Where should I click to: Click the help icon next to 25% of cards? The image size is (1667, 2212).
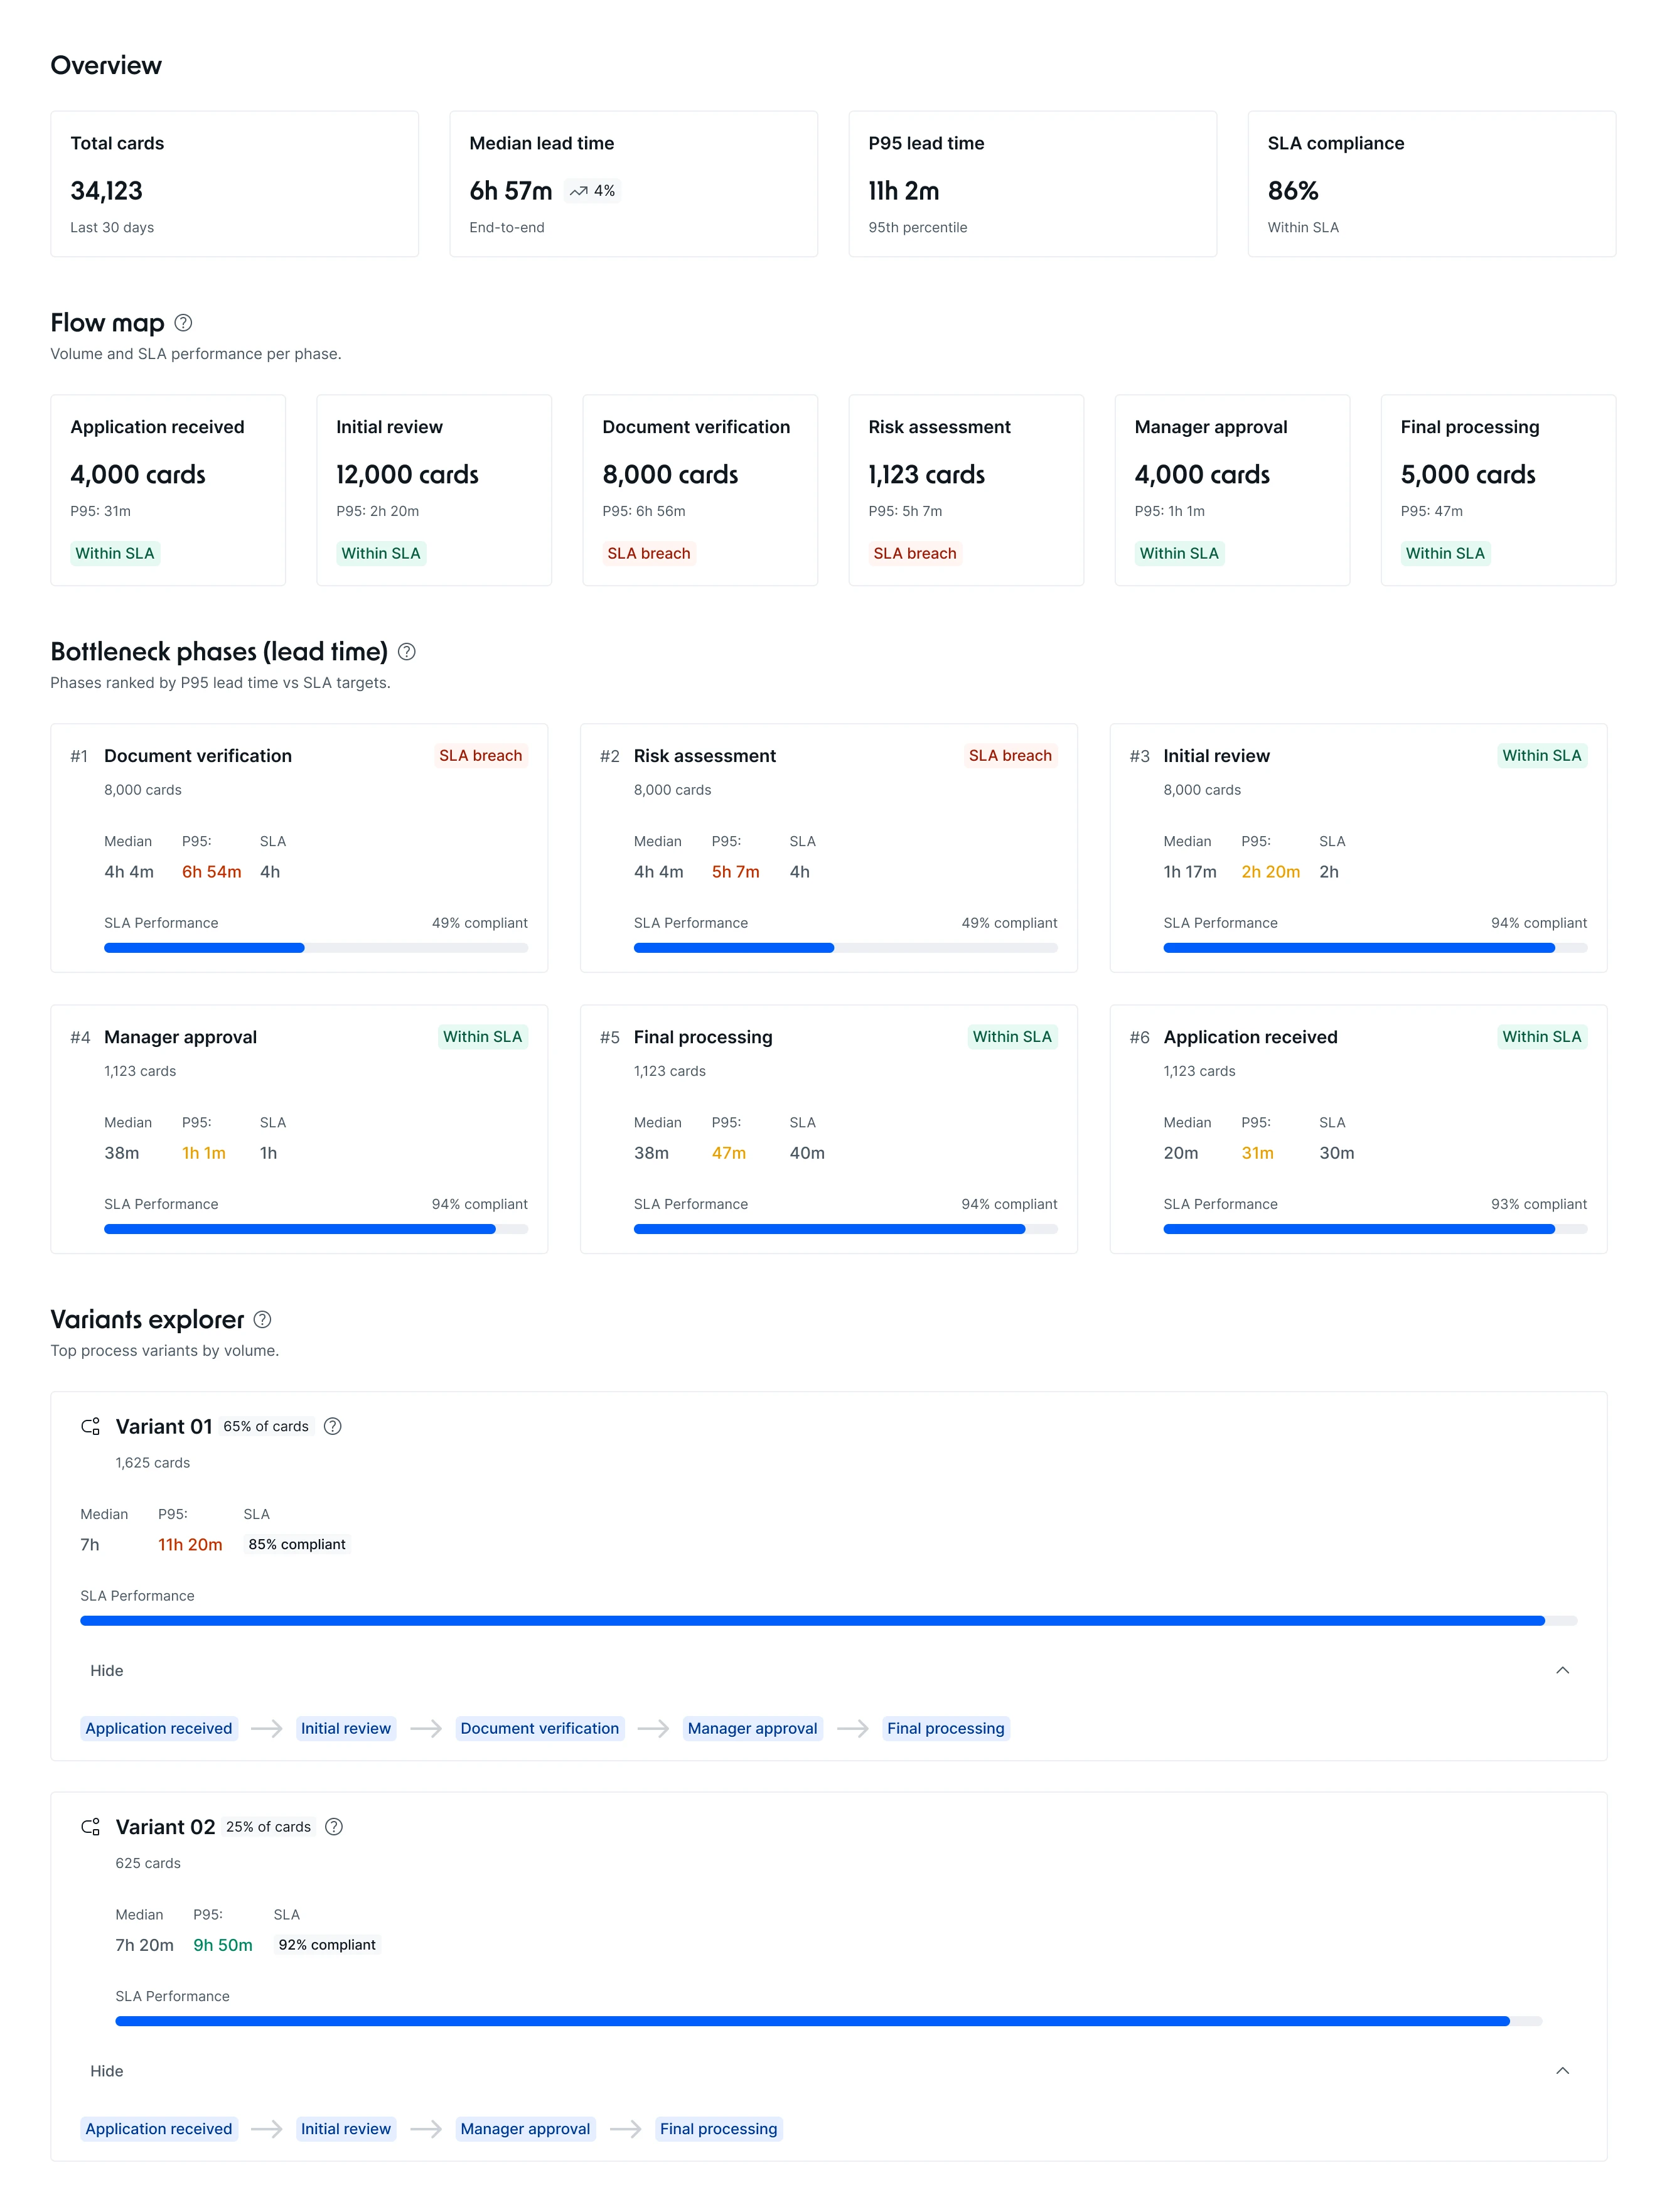334,1827
